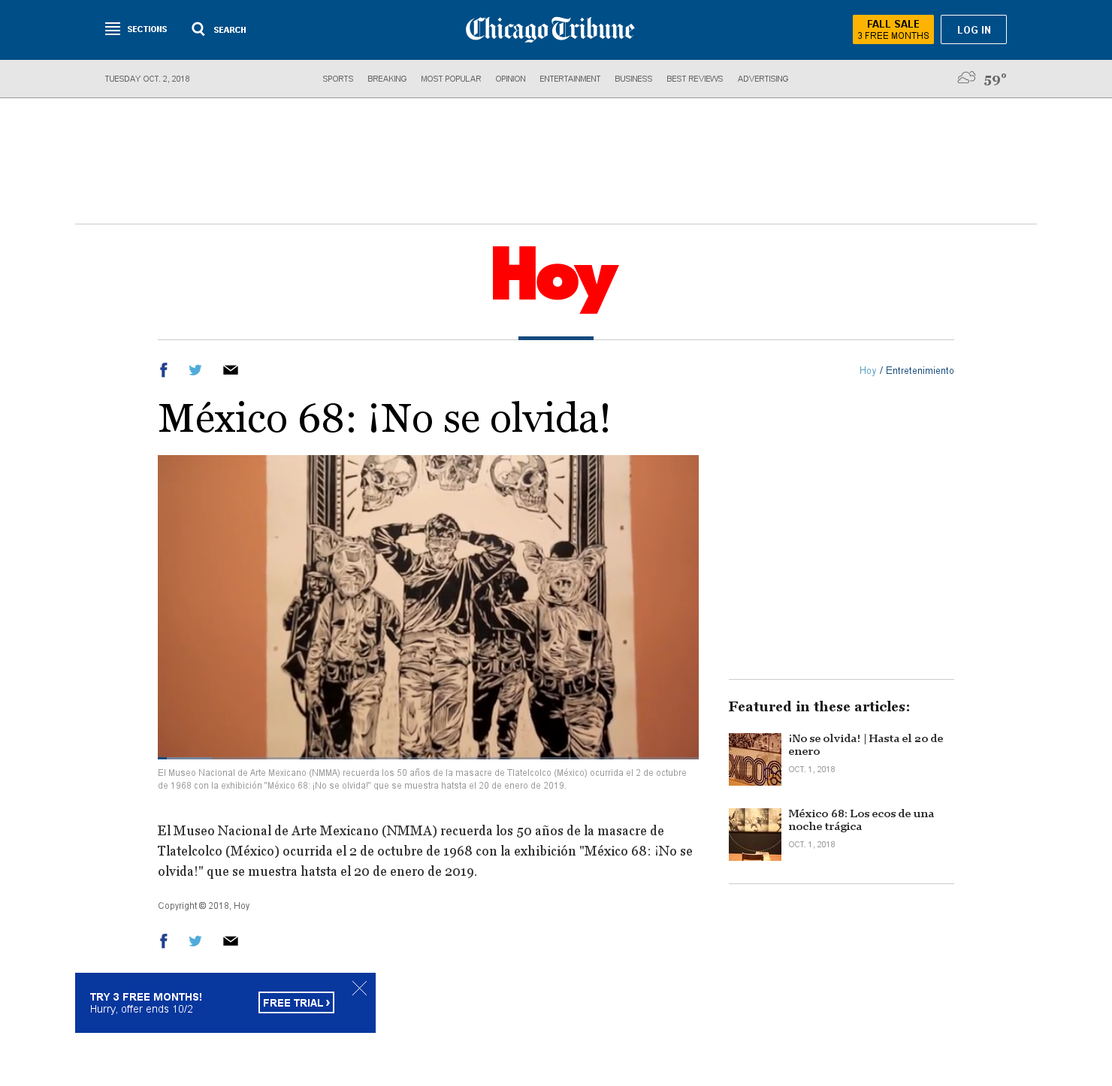Viewport: 1112px width, 1086px height.
Task: Close the Try 3 Free Months banner
Action: click(x=360, y=988)
